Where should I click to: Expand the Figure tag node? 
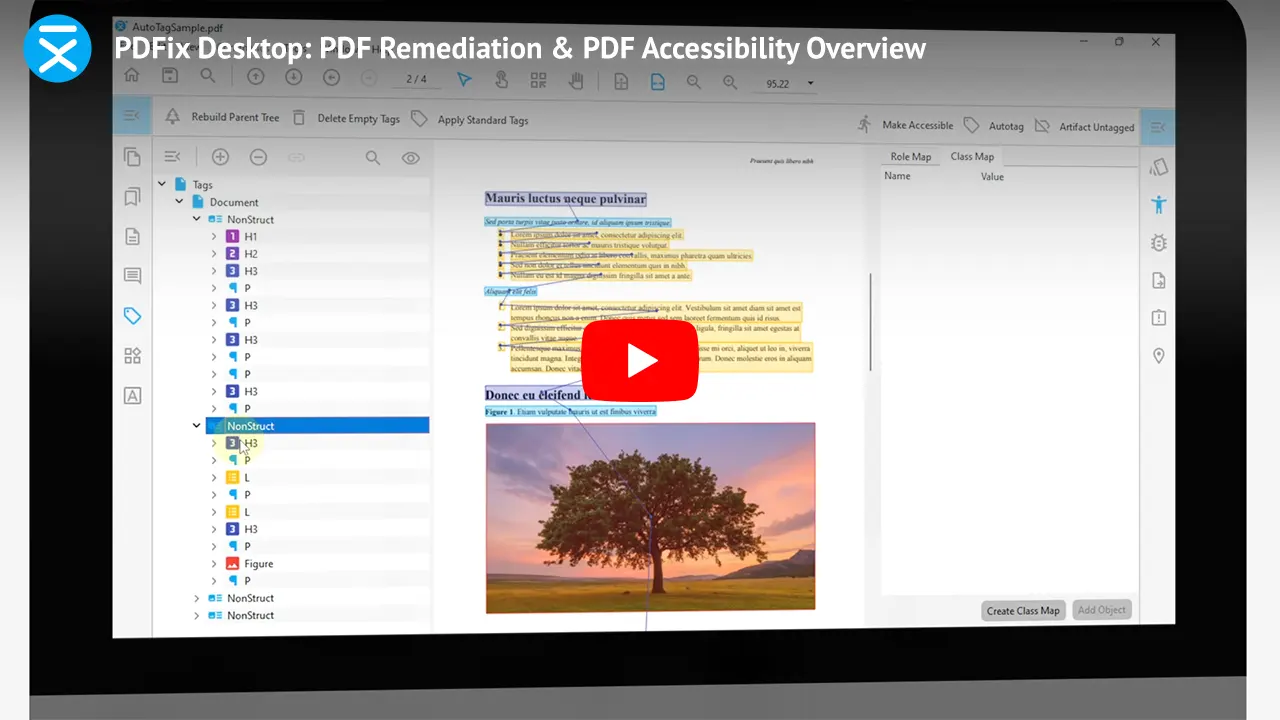[214, 564]
